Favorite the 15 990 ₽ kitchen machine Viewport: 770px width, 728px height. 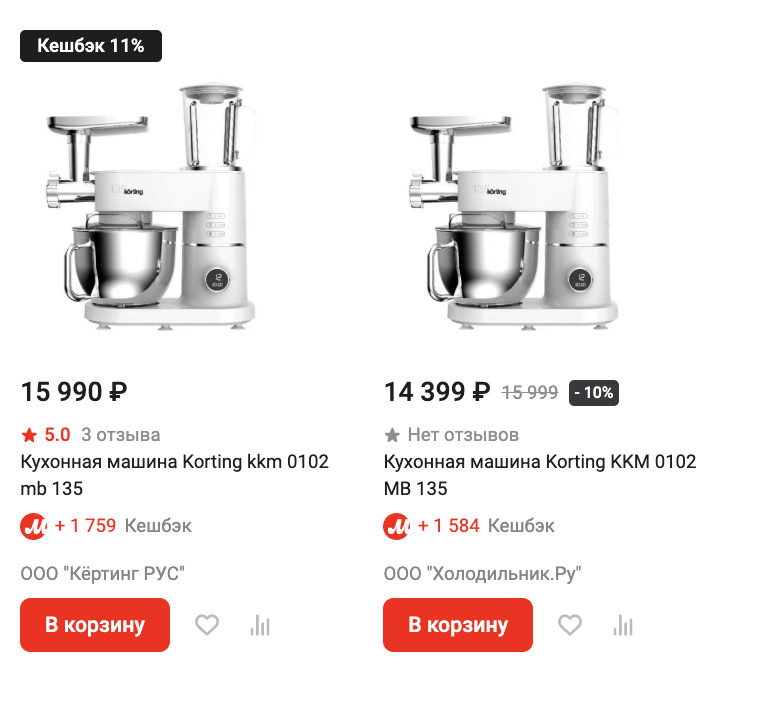(x=206, y=626)
